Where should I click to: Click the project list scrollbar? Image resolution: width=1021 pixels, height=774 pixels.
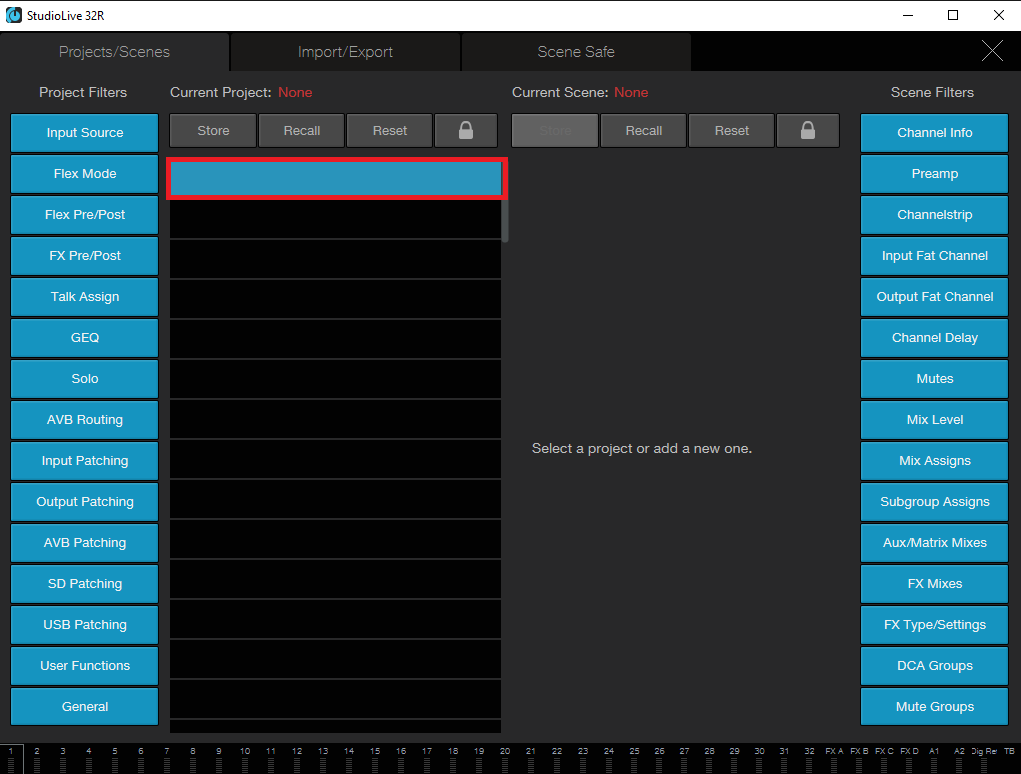tap(505, 221)
